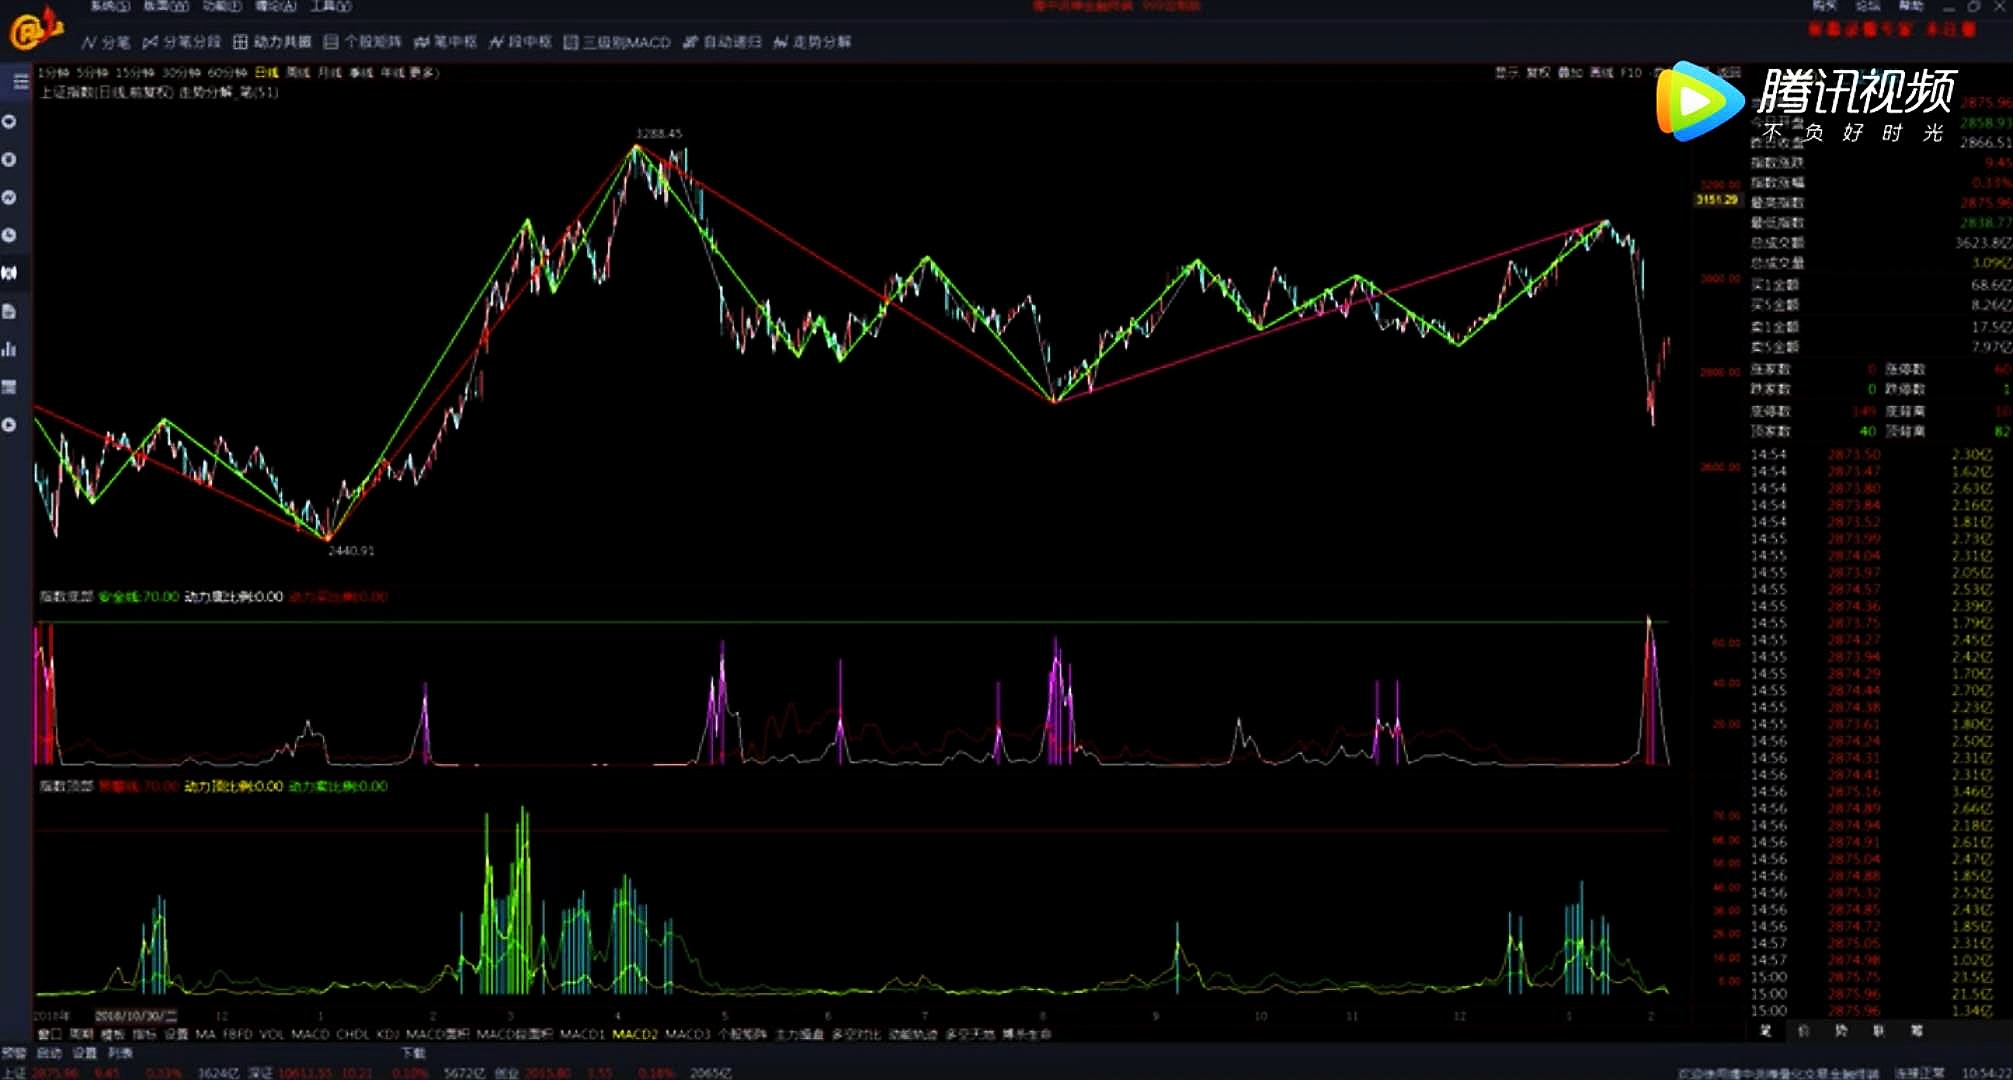Click 显示 above the chart
The width and height of the screenshot is (2013, 1080).
[1507, 73]
